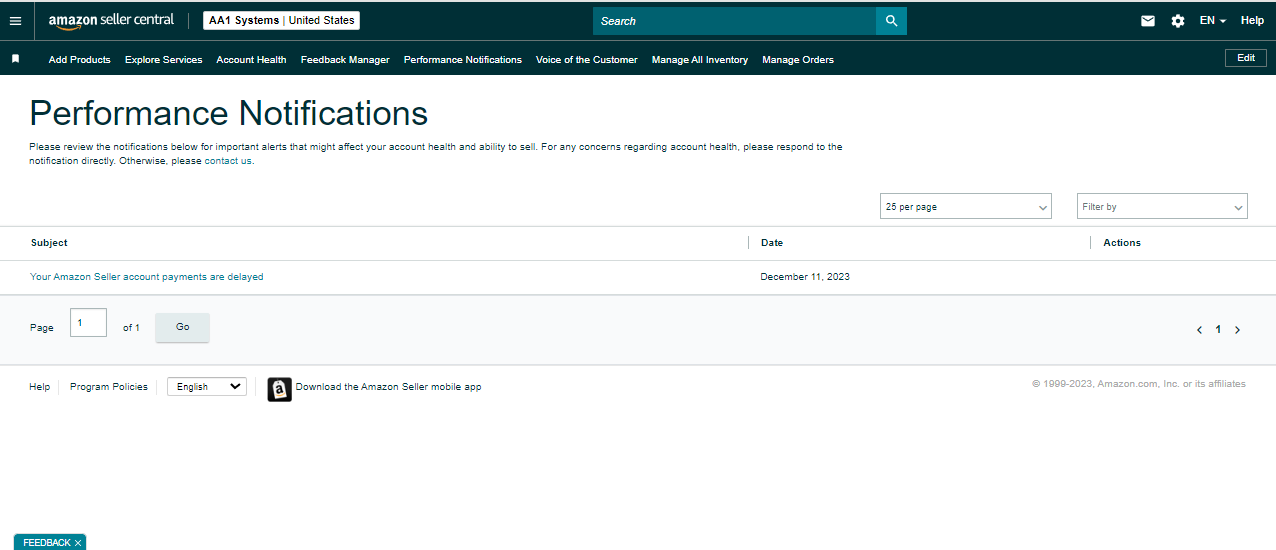Image resolution: width=1276 pixels, height=550 pixels.
Task: Click Download the Amazon Seller mobile app
Action: 388,387
